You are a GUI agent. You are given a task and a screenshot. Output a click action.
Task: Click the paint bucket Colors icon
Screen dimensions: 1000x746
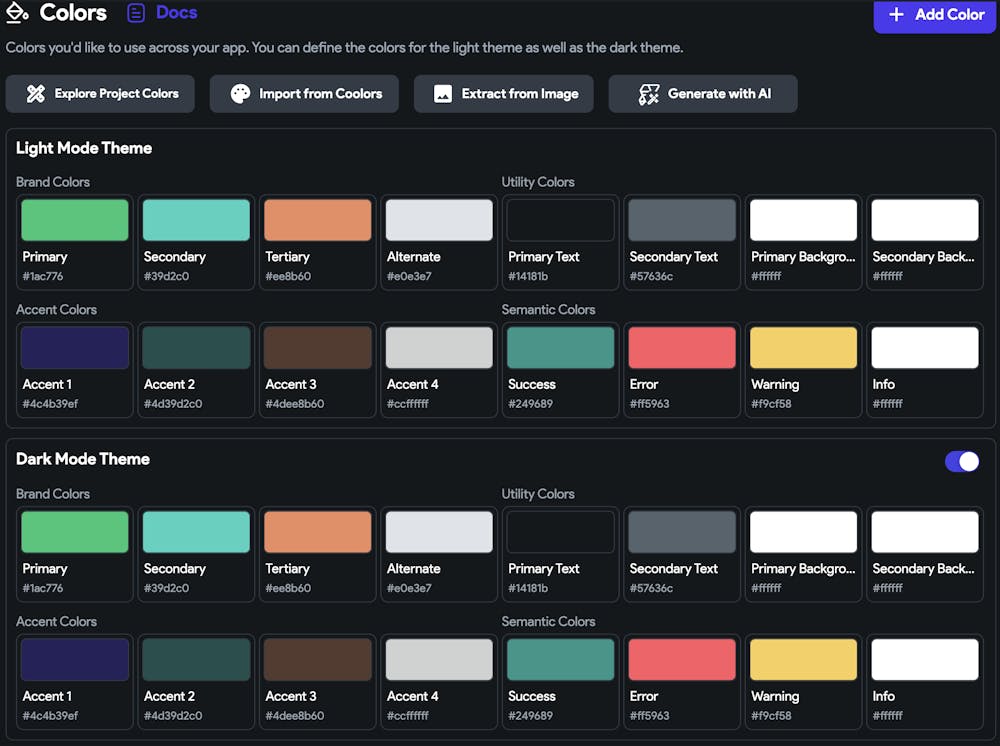17,13
